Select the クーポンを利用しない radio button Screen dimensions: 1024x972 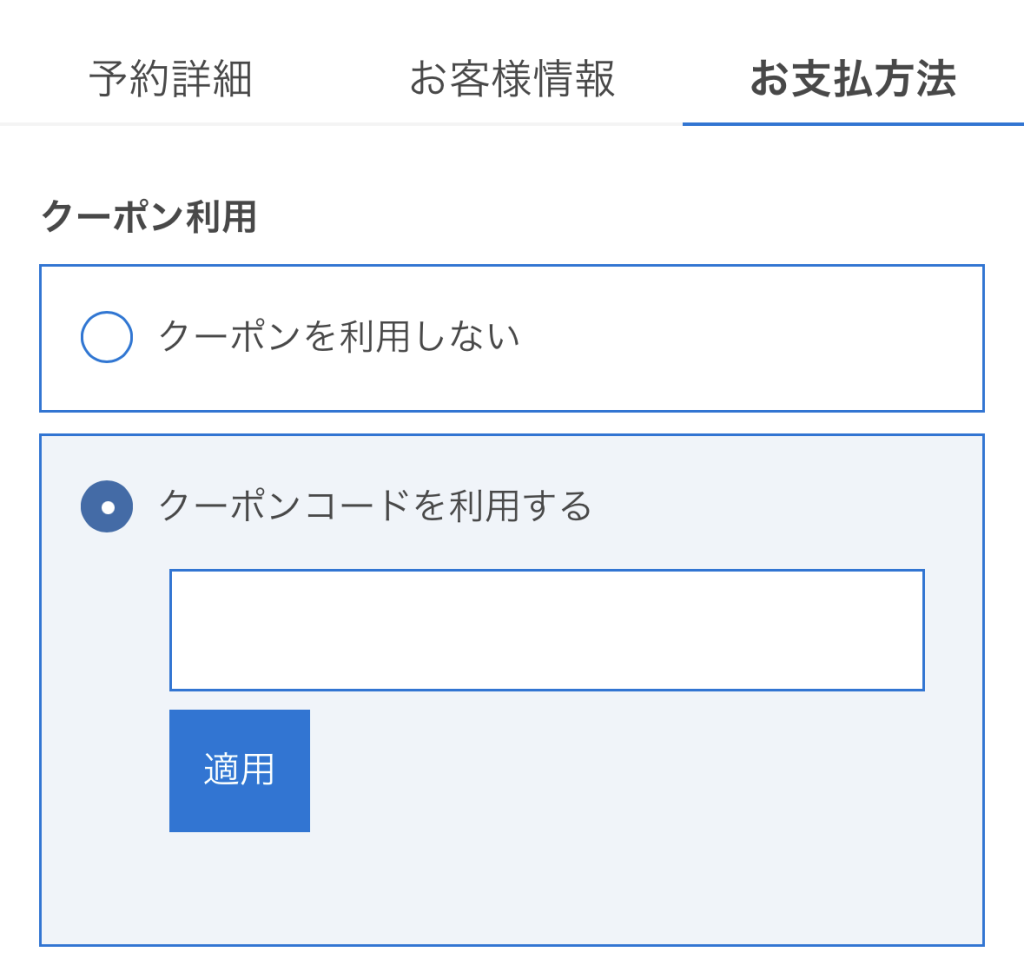point(107,337)
